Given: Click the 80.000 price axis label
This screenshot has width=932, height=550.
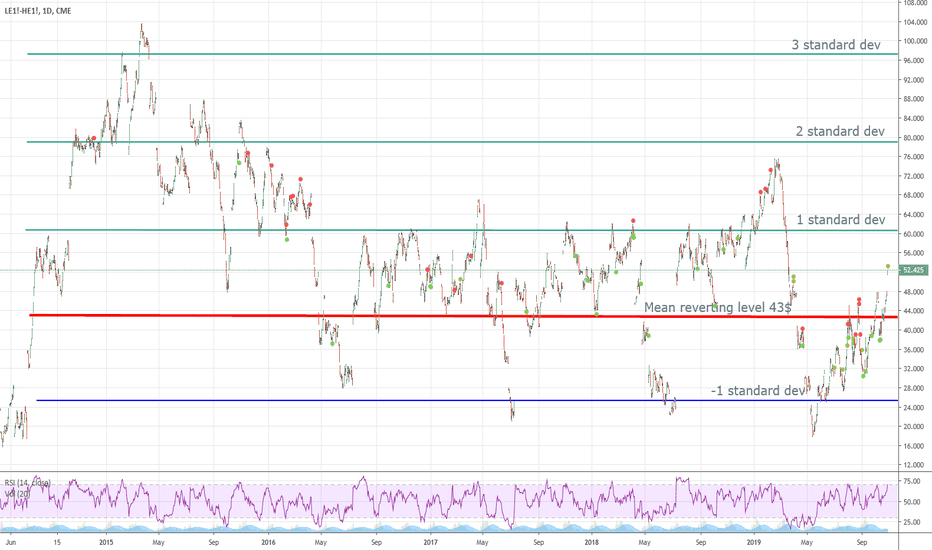Looking at the screenshot, I should click(x=915, y=137).
